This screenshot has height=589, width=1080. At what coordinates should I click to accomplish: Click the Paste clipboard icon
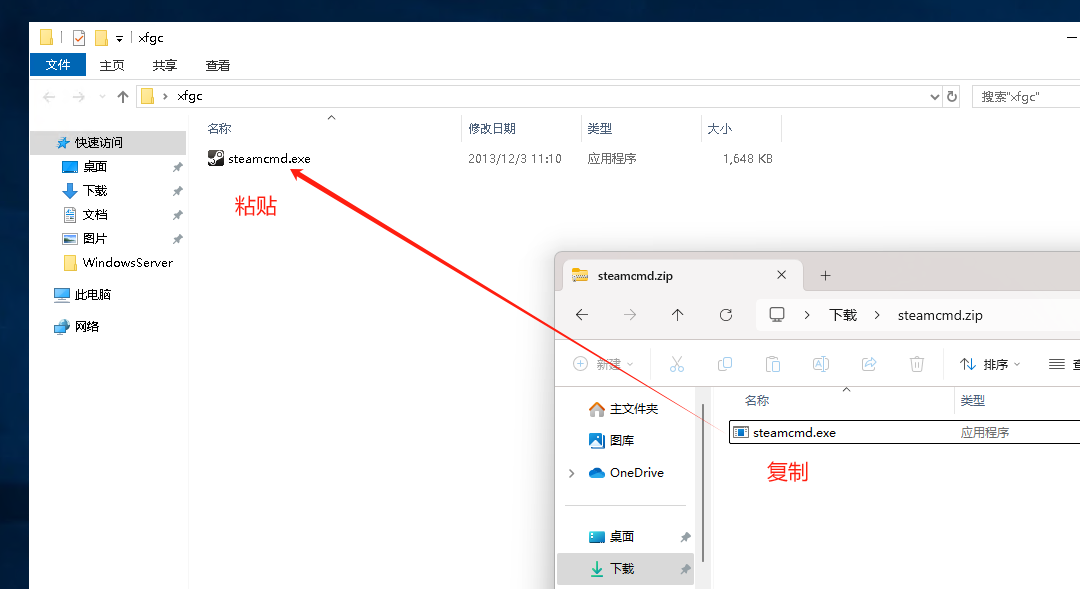pyautogui.click(x=773, y=364)
